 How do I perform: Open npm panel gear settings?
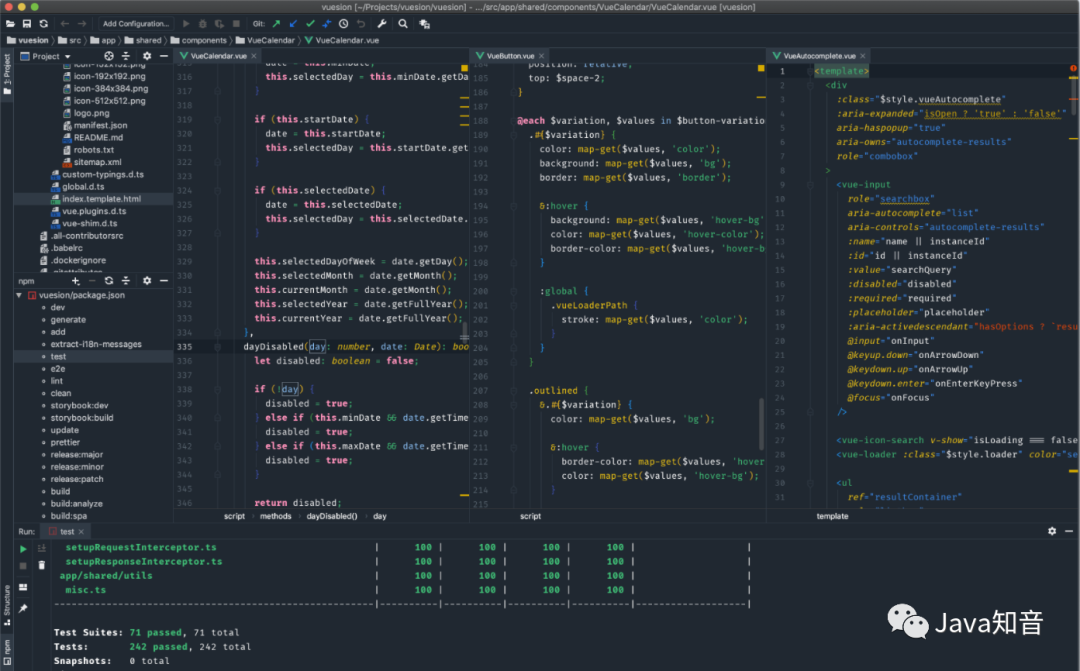(x=147, y=280)
